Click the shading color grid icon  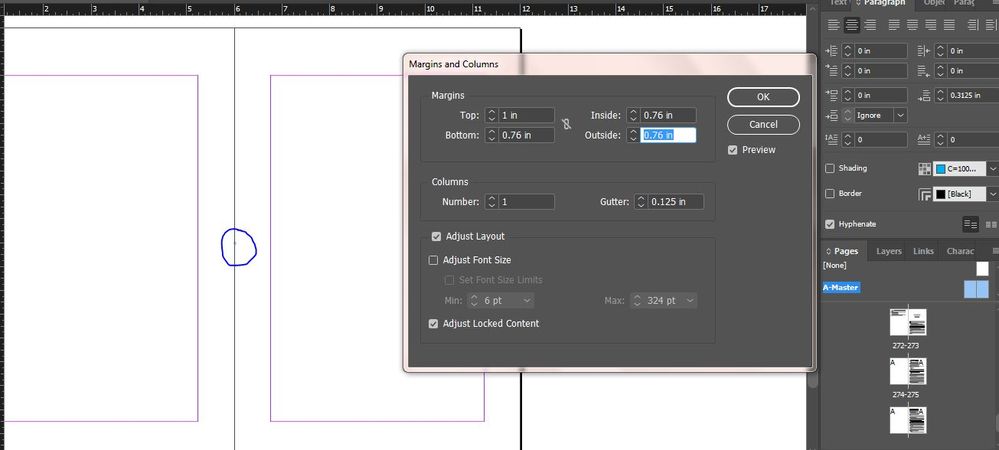924,169
